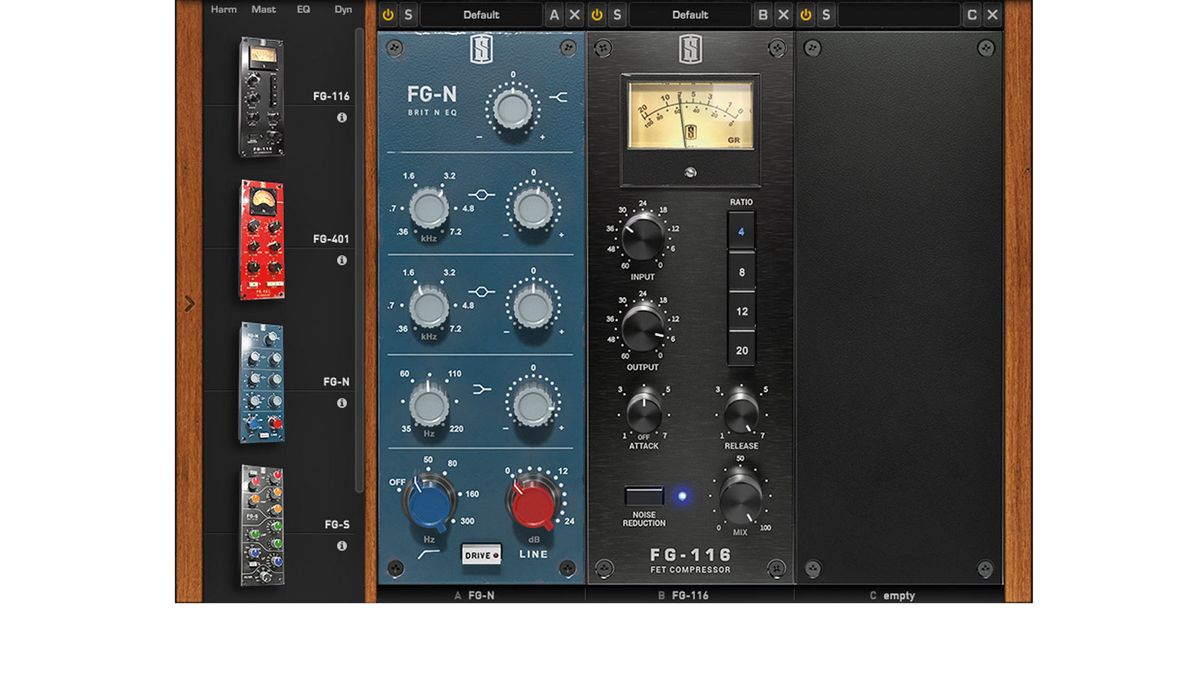Open info for the FG-S module
This screenshot has height=675, width=1200.
tap(342, 546)
